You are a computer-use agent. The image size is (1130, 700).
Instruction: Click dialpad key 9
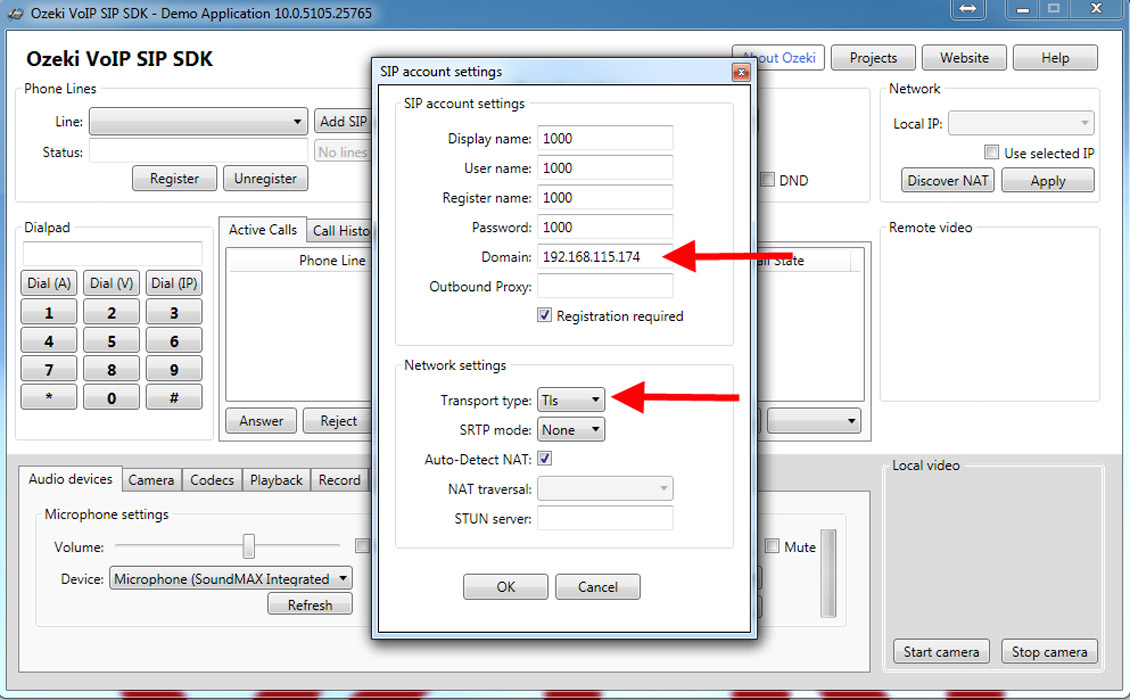pos(174,369)
